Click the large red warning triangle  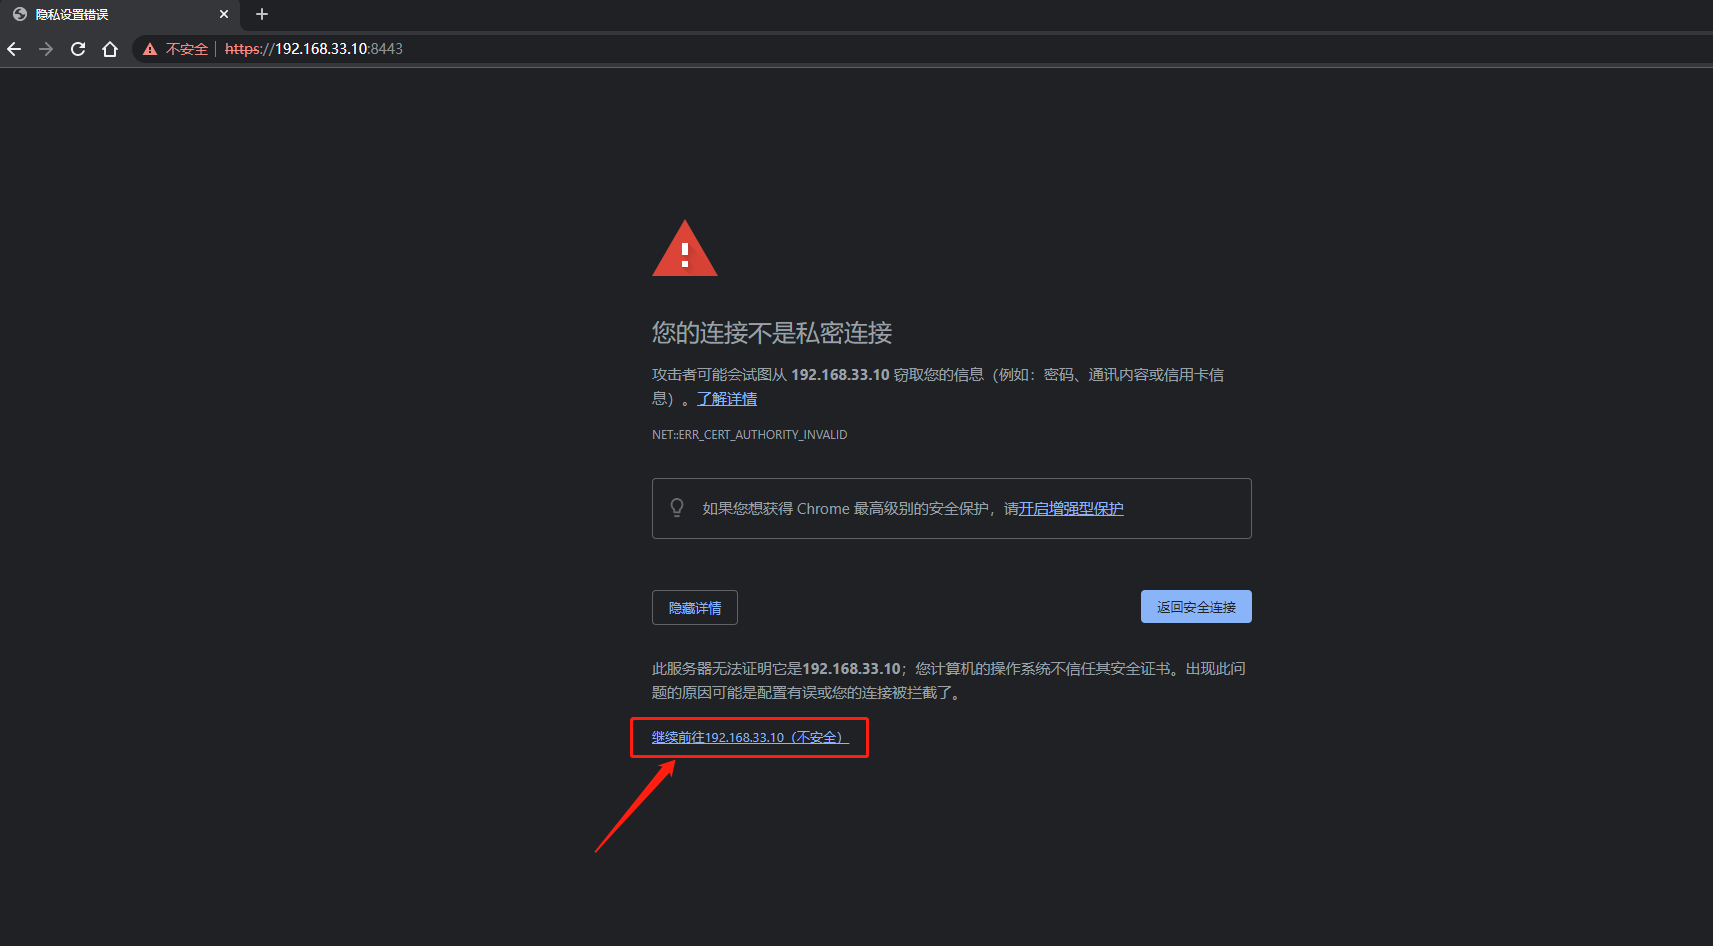click(685, 248)
